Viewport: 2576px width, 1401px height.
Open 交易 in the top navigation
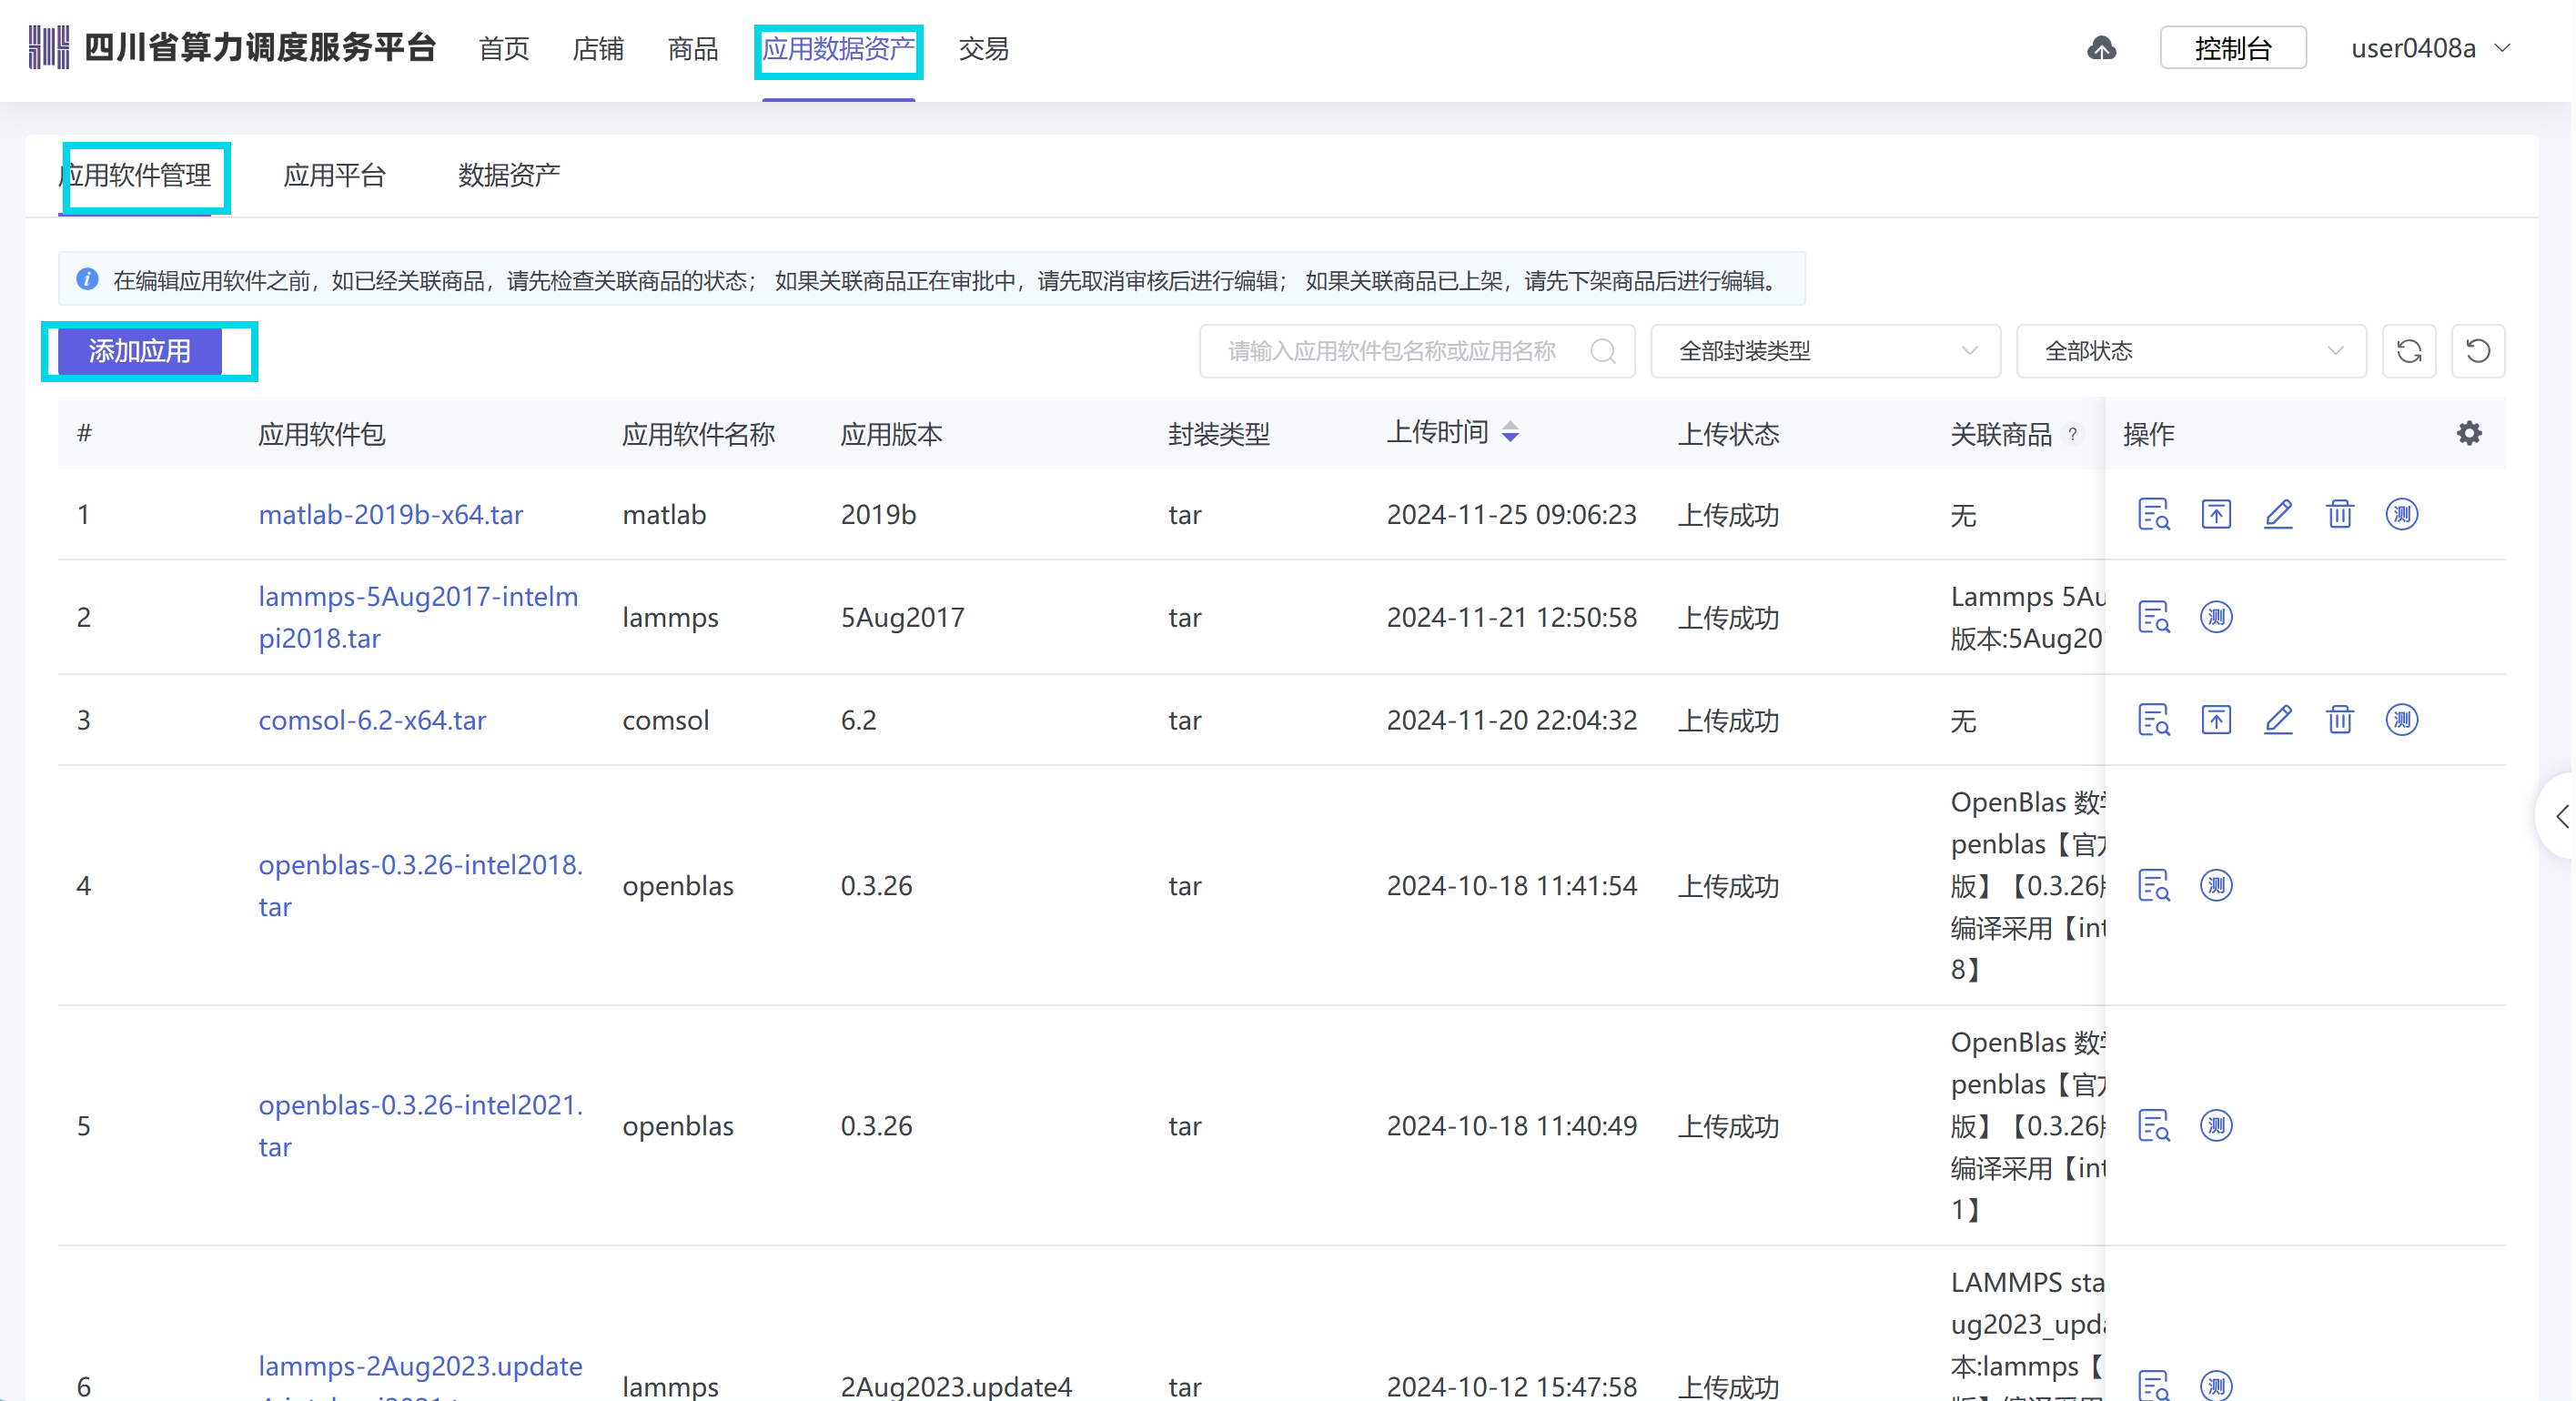pyautogui.click(x=984, y=48)
